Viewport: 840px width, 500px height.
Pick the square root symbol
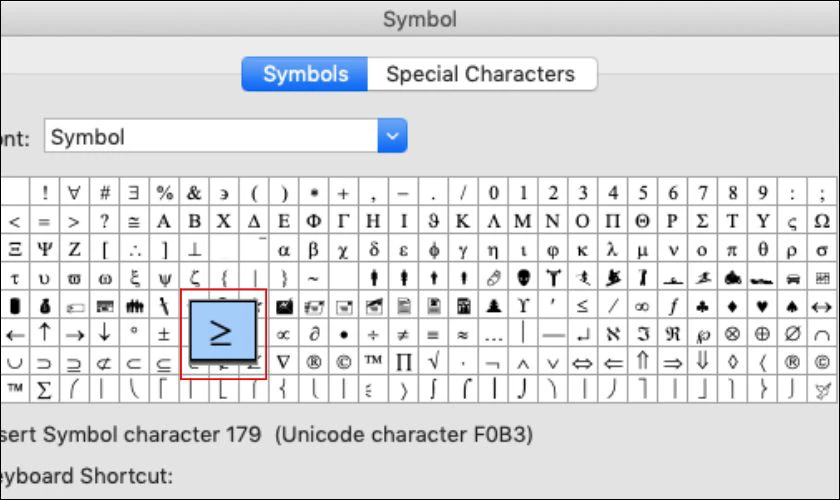[x=433, y=363]
